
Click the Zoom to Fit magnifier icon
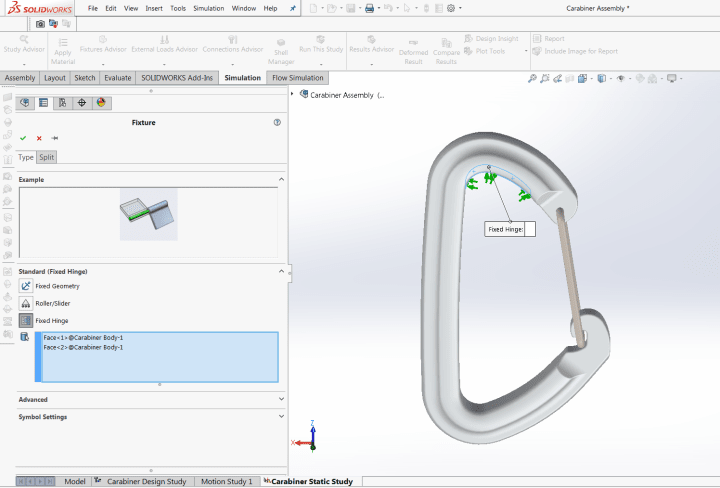tap(533, 78)
